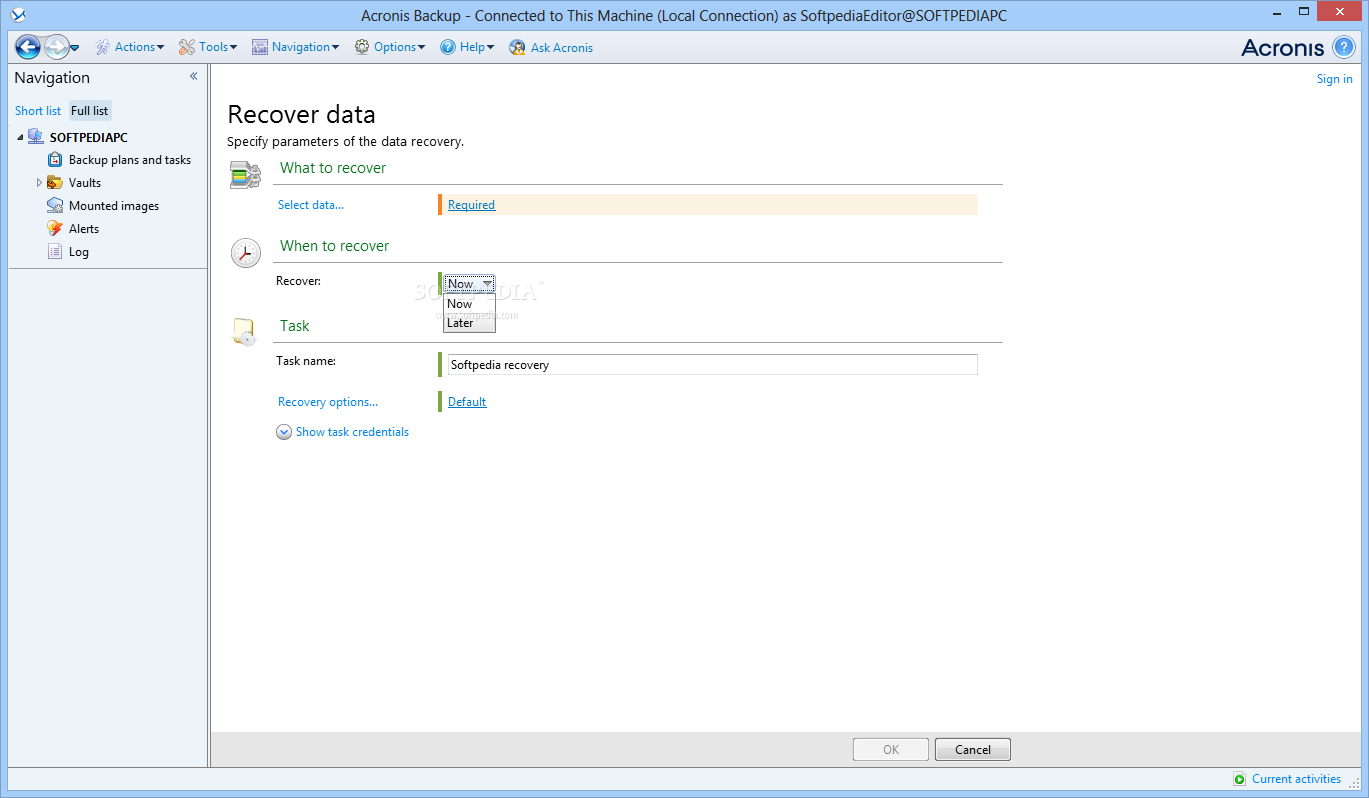Open the Navigation menu
Viewport: 1369px width, 798px height.
pyautogui.click(x=295, y=47)
